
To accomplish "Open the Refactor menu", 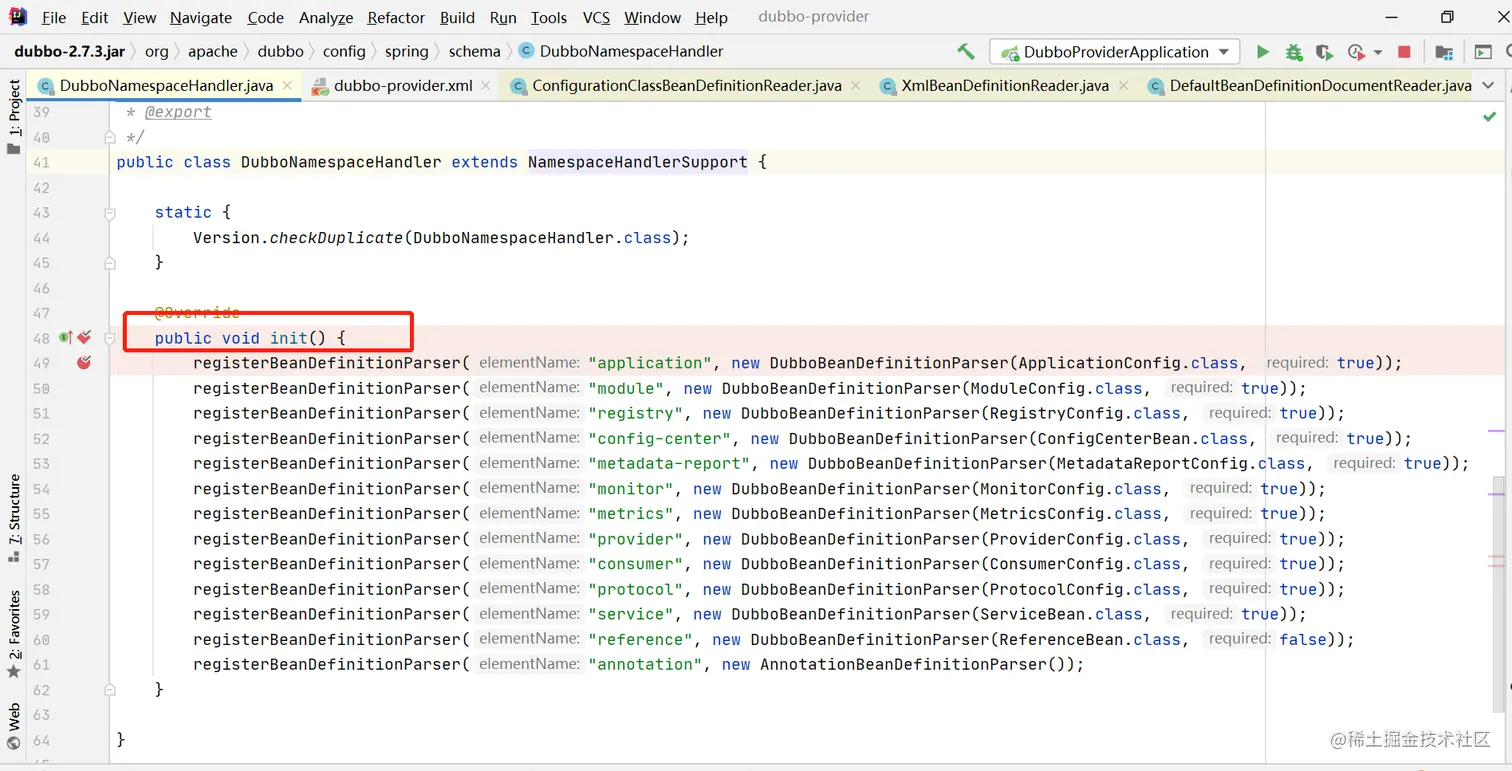I will 396,17.
